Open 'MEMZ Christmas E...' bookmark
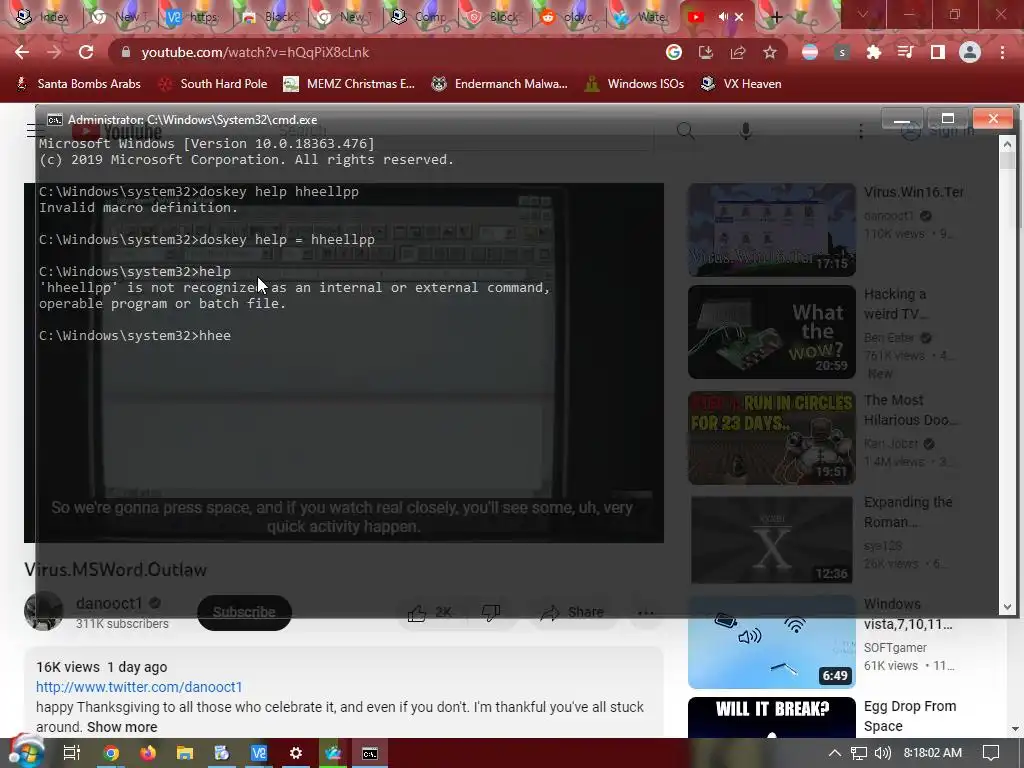 pos(349,84)
